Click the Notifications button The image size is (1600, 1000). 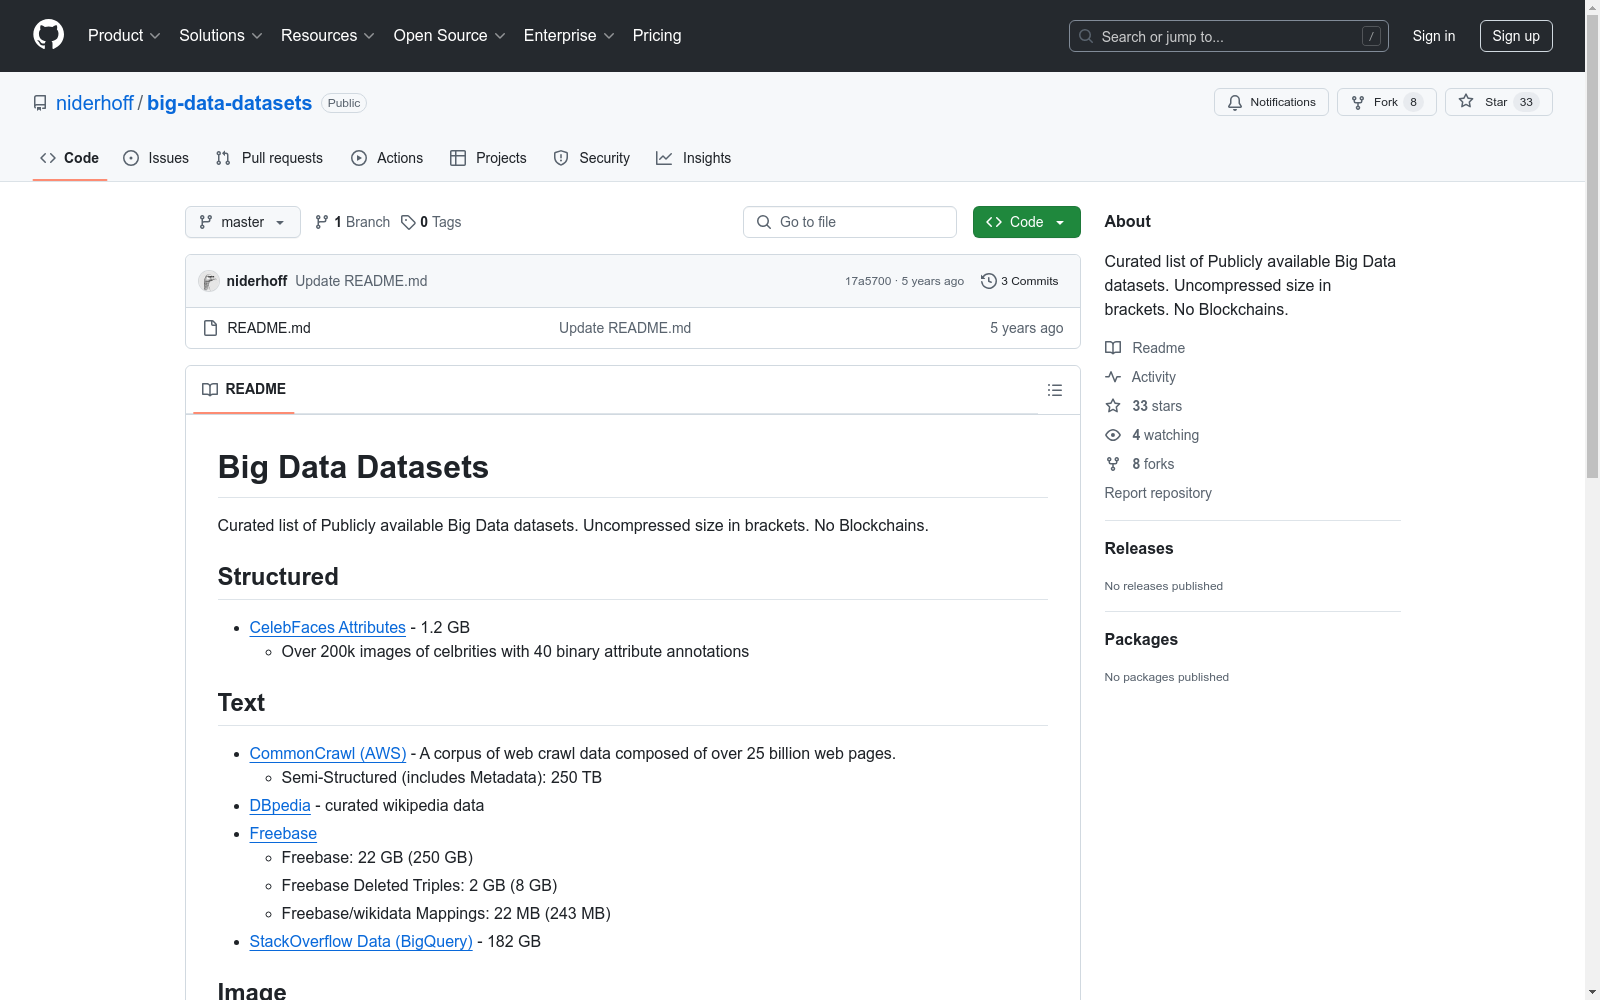pyautogui.click(x=1271, y=102)
